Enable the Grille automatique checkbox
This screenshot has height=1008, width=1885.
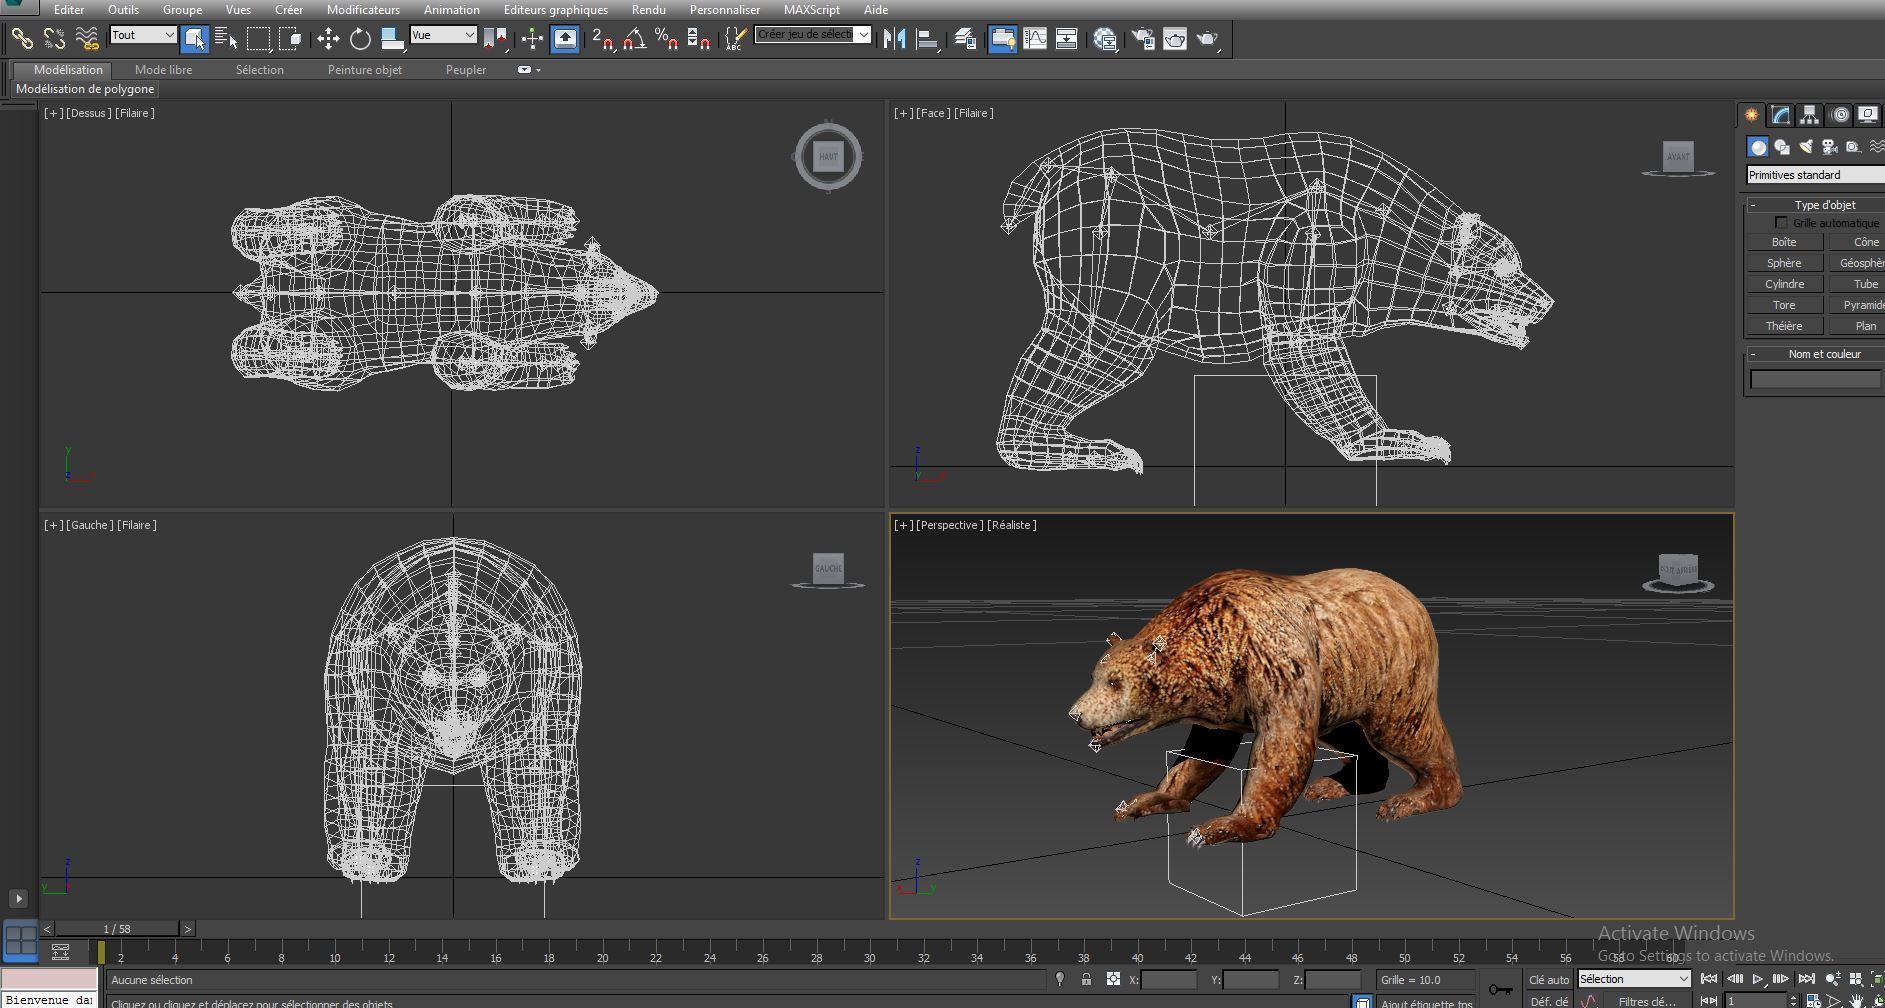[x=1781, y=223]
